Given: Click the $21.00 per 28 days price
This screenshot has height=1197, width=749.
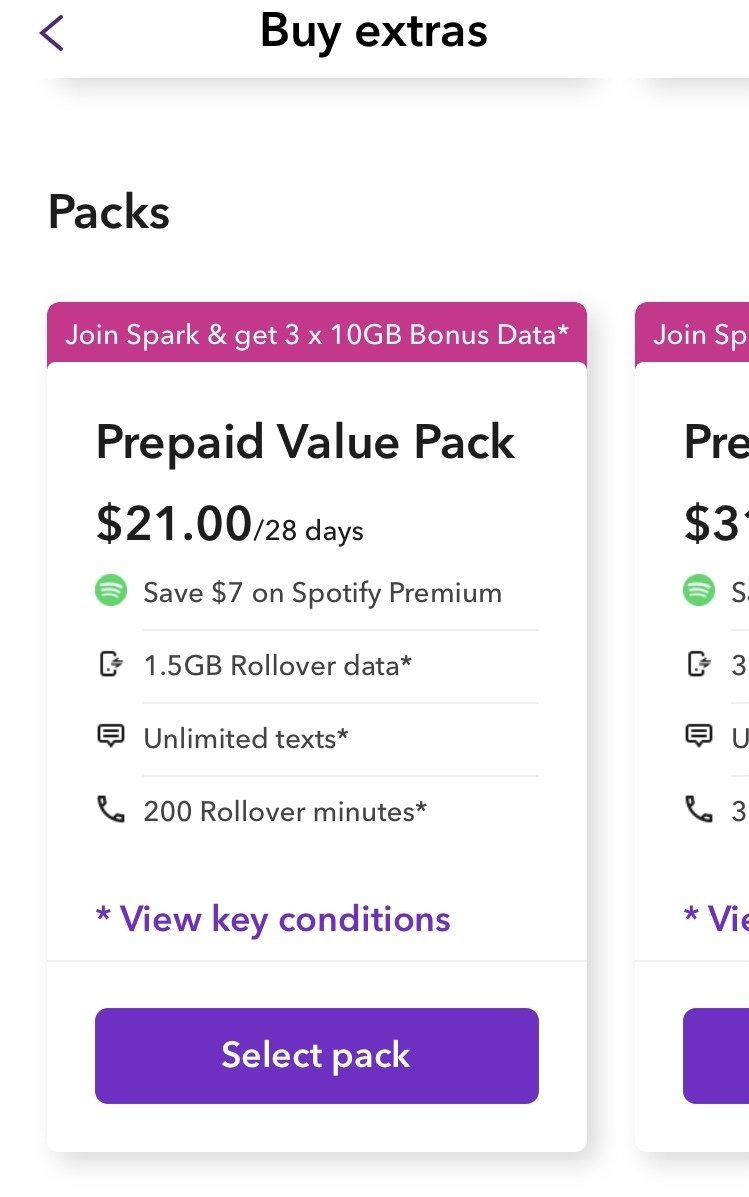Looking at the screenshot, I should click(x=229, y=524).
